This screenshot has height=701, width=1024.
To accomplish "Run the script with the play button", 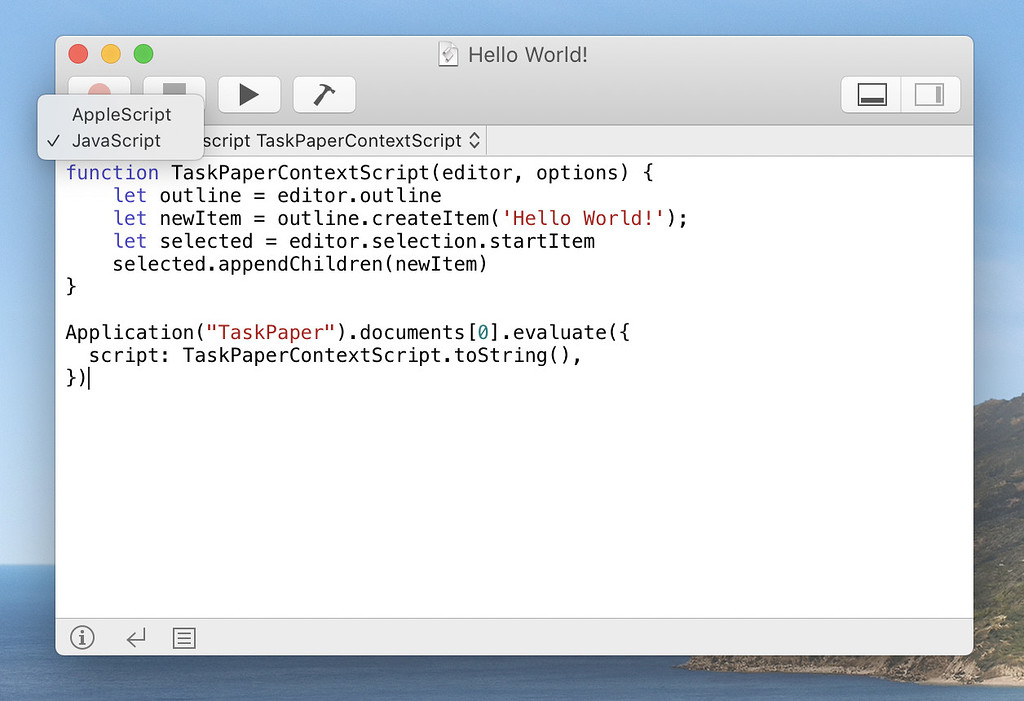I will point(248,94).
